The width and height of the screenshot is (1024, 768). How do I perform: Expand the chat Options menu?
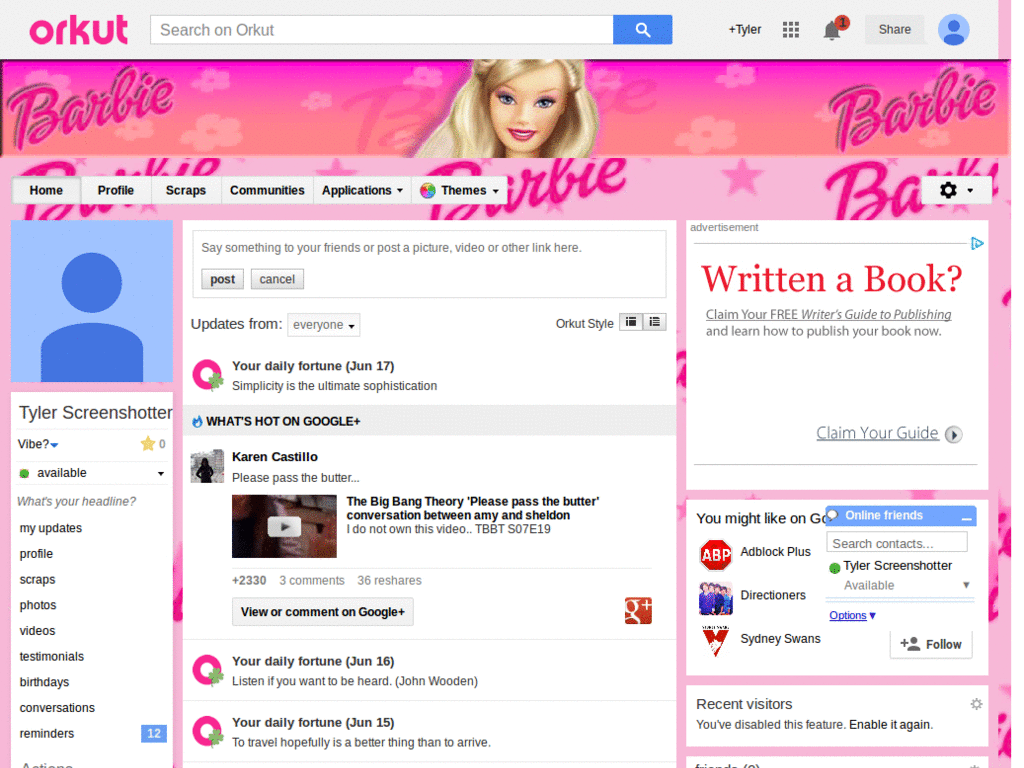(x=852, y=615)
